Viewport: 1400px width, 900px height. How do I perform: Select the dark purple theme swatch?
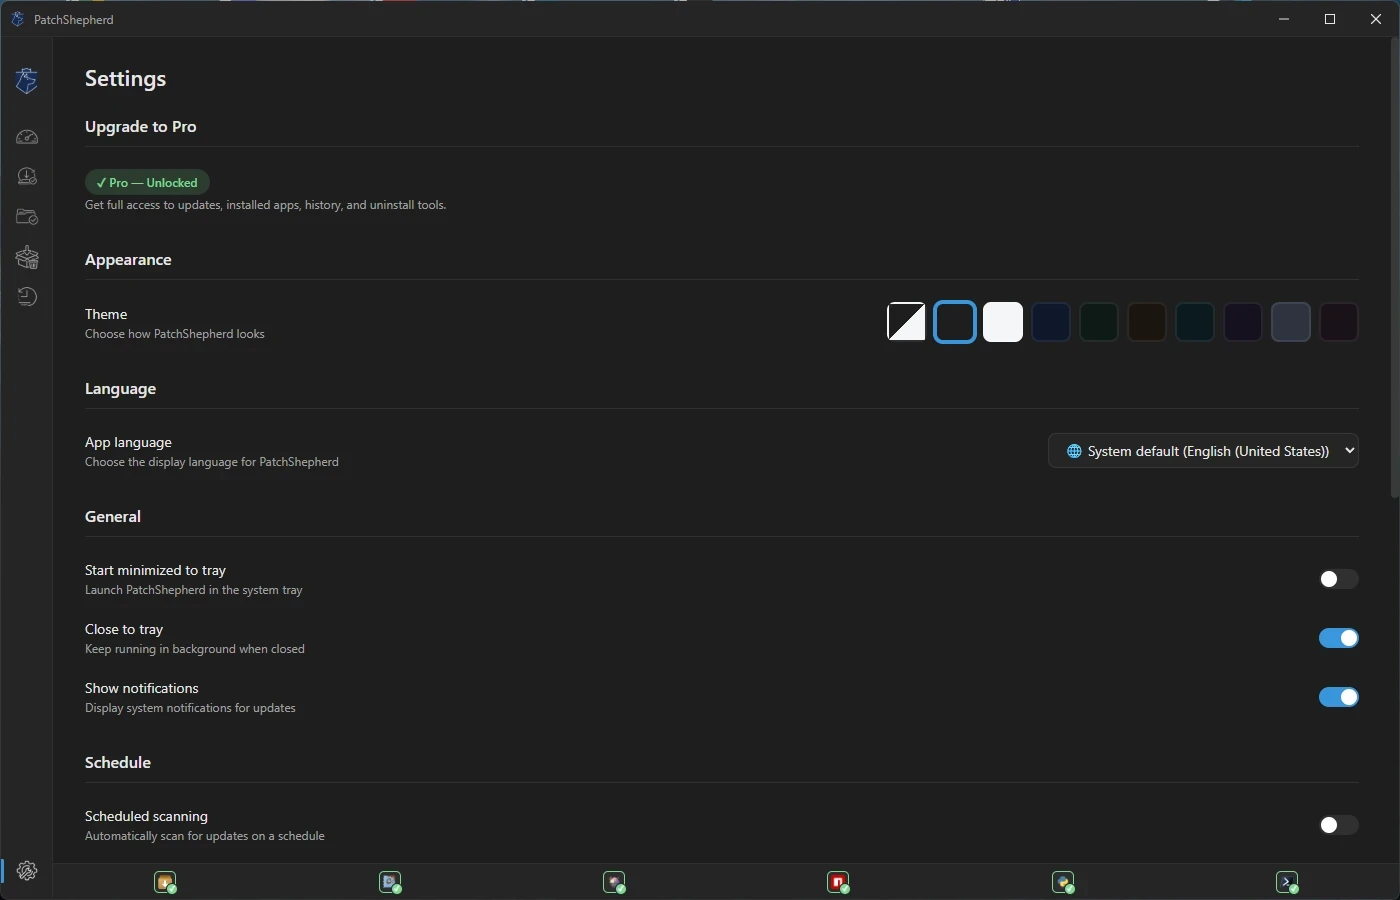(x=1242, y=322)
